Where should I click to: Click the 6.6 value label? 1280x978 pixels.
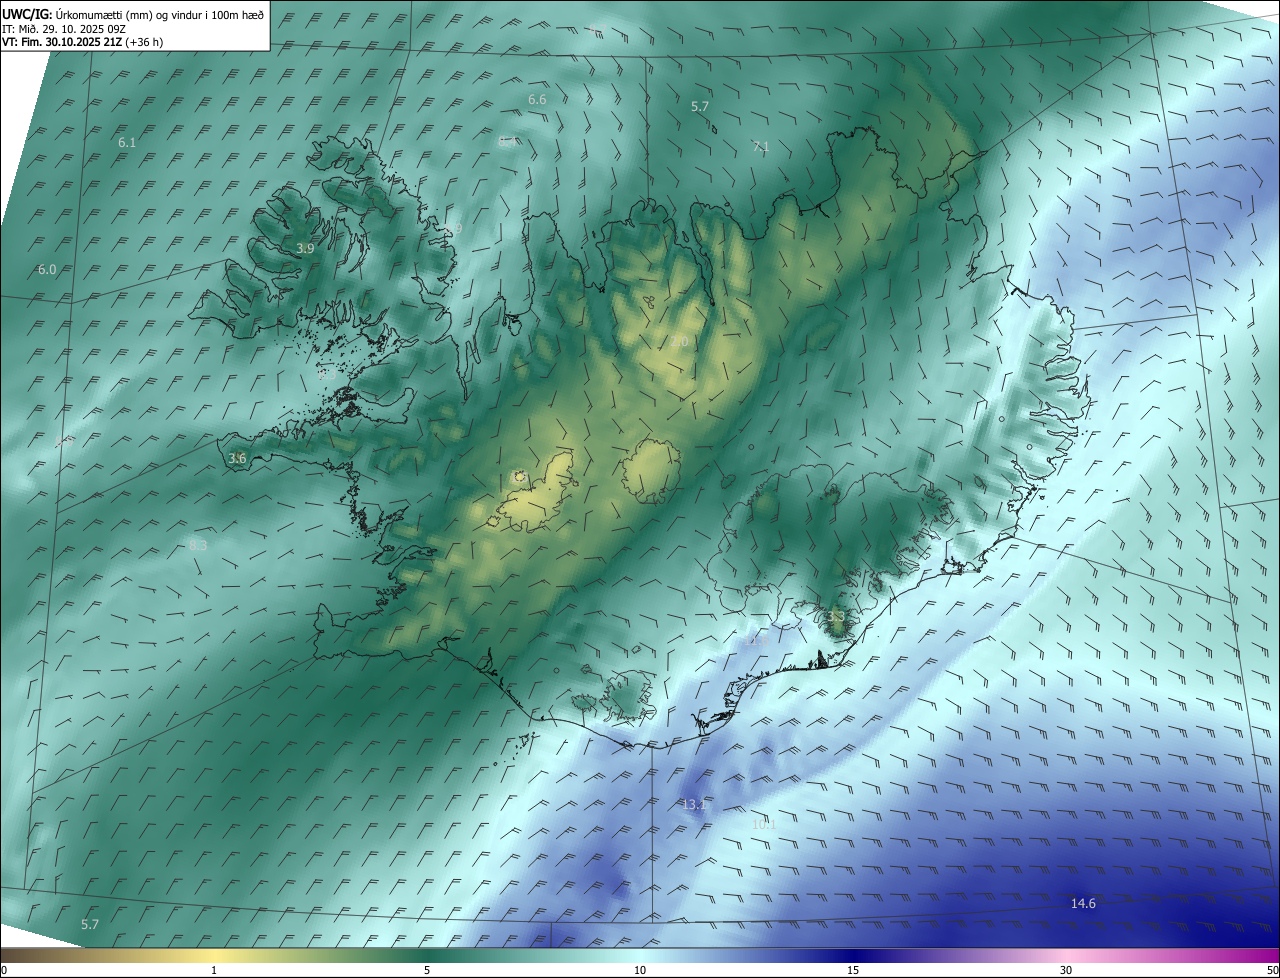[537, 99]
